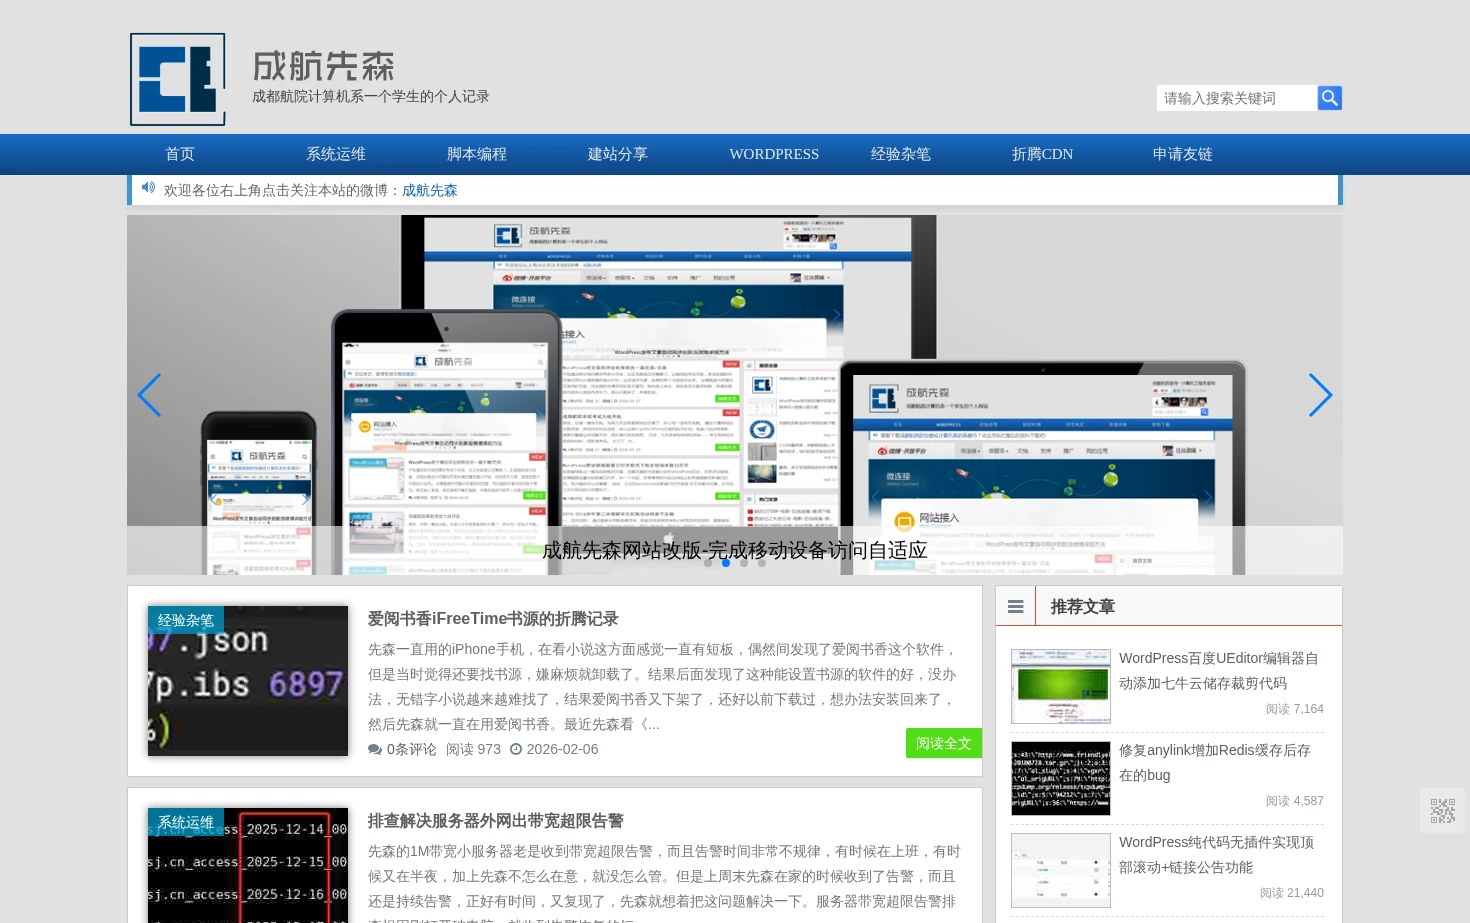The height and width of the screenshot is (923, 1470).
Task: Click the search keyword input field
Action: pyautogui.click(x=1237, y=98)
